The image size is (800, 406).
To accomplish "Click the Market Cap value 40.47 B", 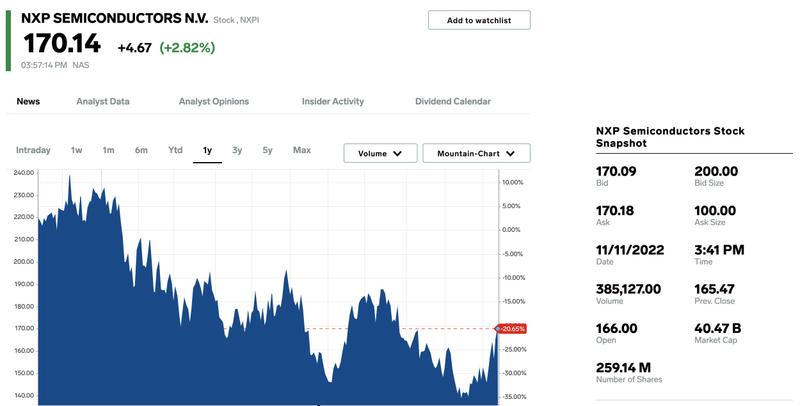I will [717, 328].
